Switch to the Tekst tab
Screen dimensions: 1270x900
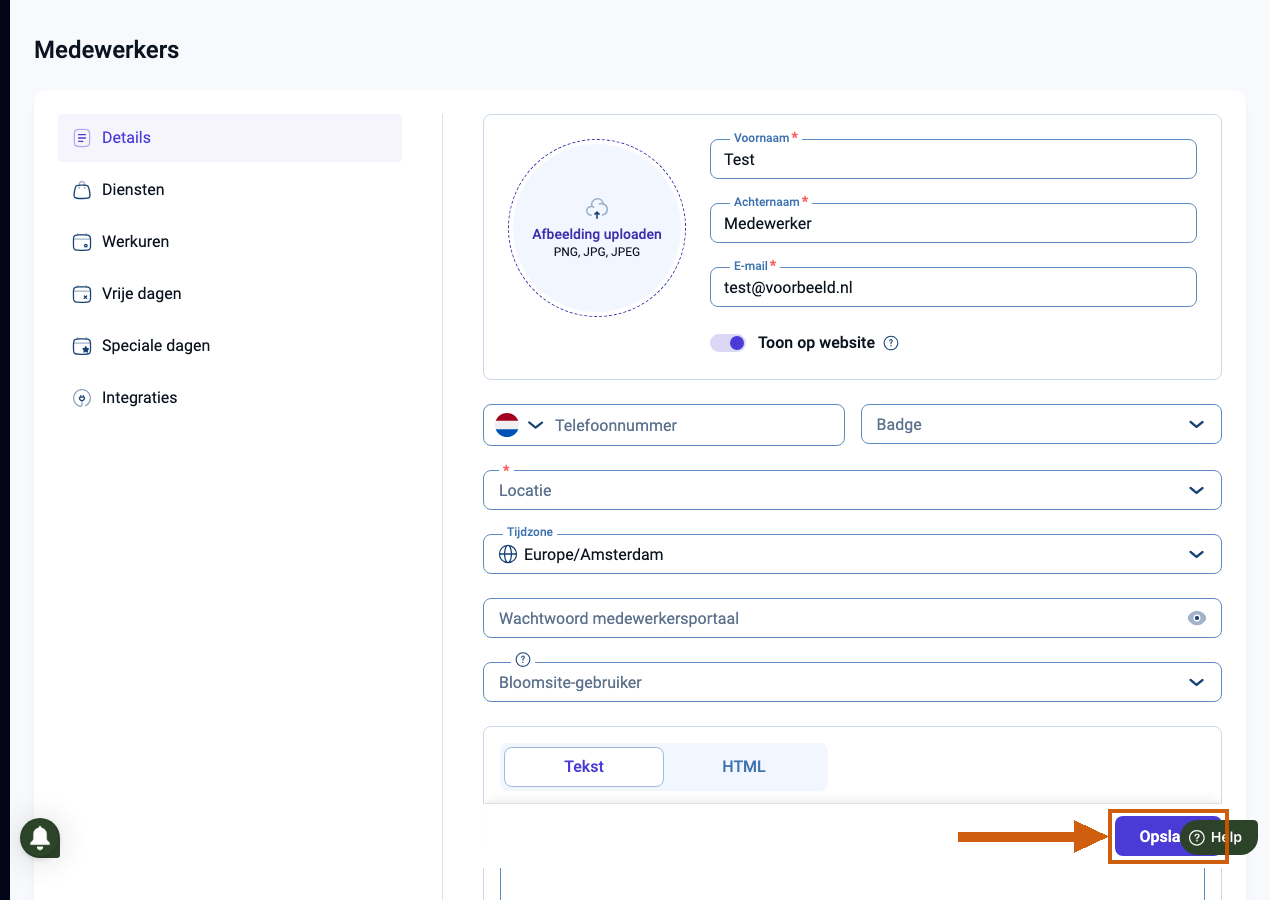click(584, 767)
